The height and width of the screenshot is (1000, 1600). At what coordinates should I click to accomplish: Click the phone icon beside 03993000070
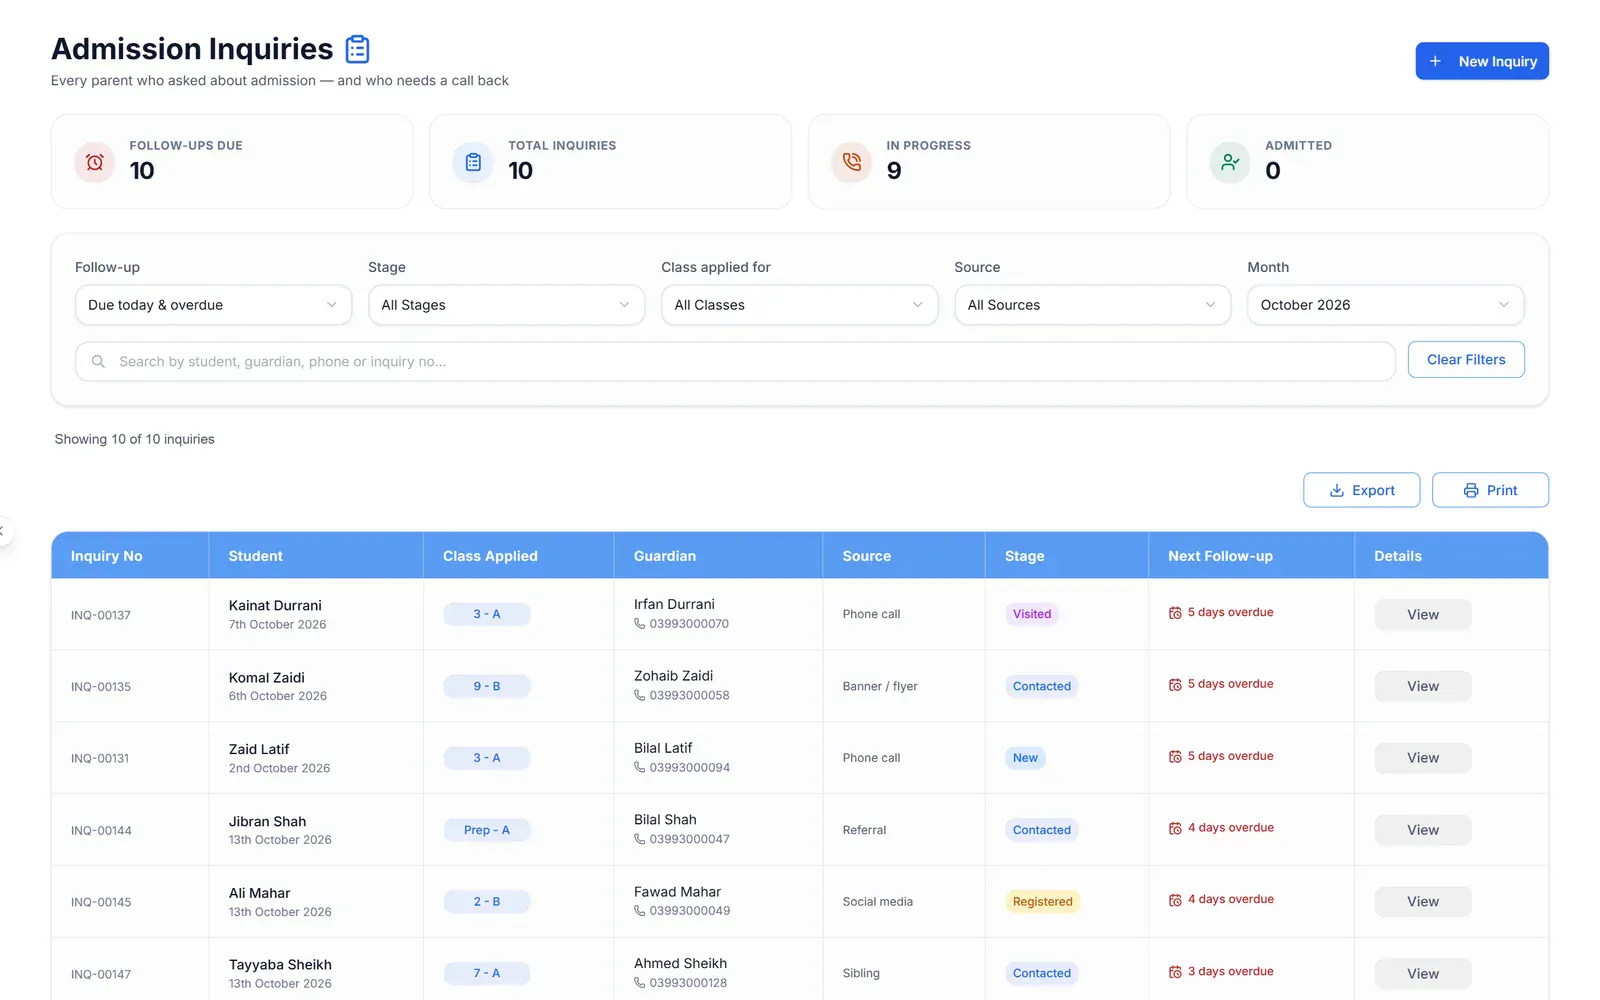pos(640,624)
